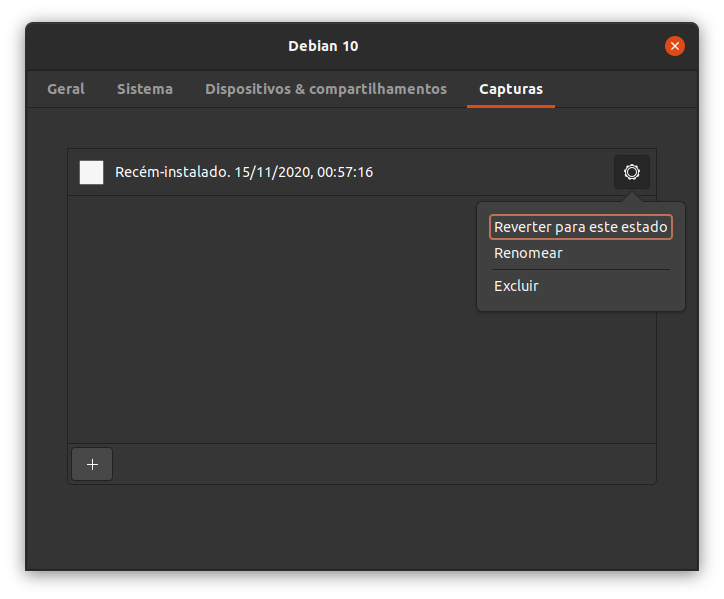Click the empty toolbar space beside the plus button
The height and width of the screenshot is (599, 724).
pos(380,464)
